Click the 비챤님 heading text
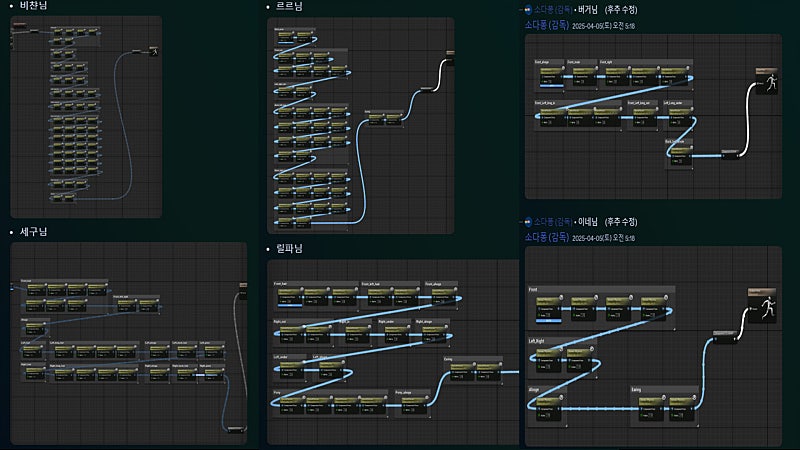Viewport: 800px width, 450px height. (x=33, y=5)
